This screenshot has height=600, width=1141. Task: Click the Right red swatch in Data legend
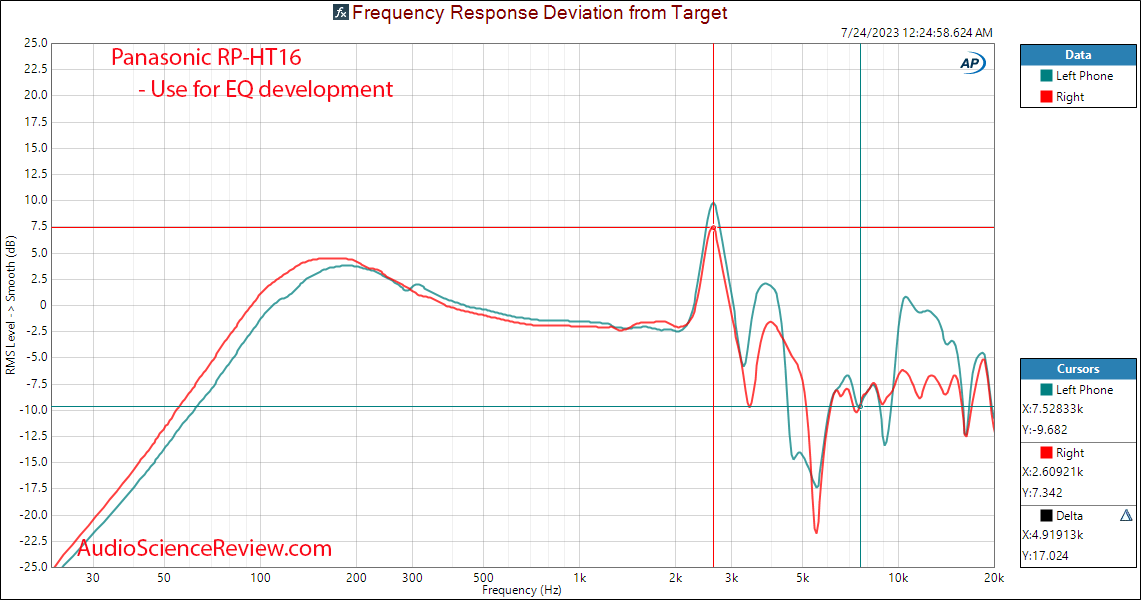1046,97
